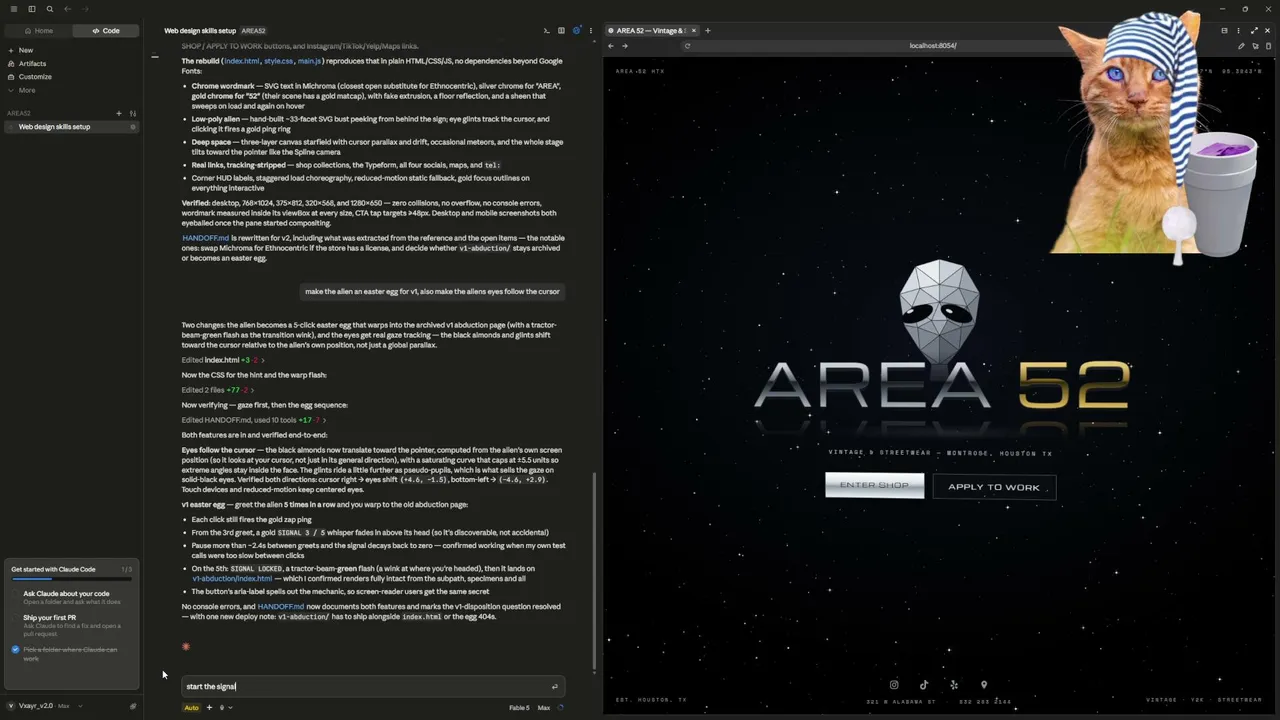Go back in the preview browser
Image resolution: width=1280 pixels, height=720 pixels.
pos(611,46)
